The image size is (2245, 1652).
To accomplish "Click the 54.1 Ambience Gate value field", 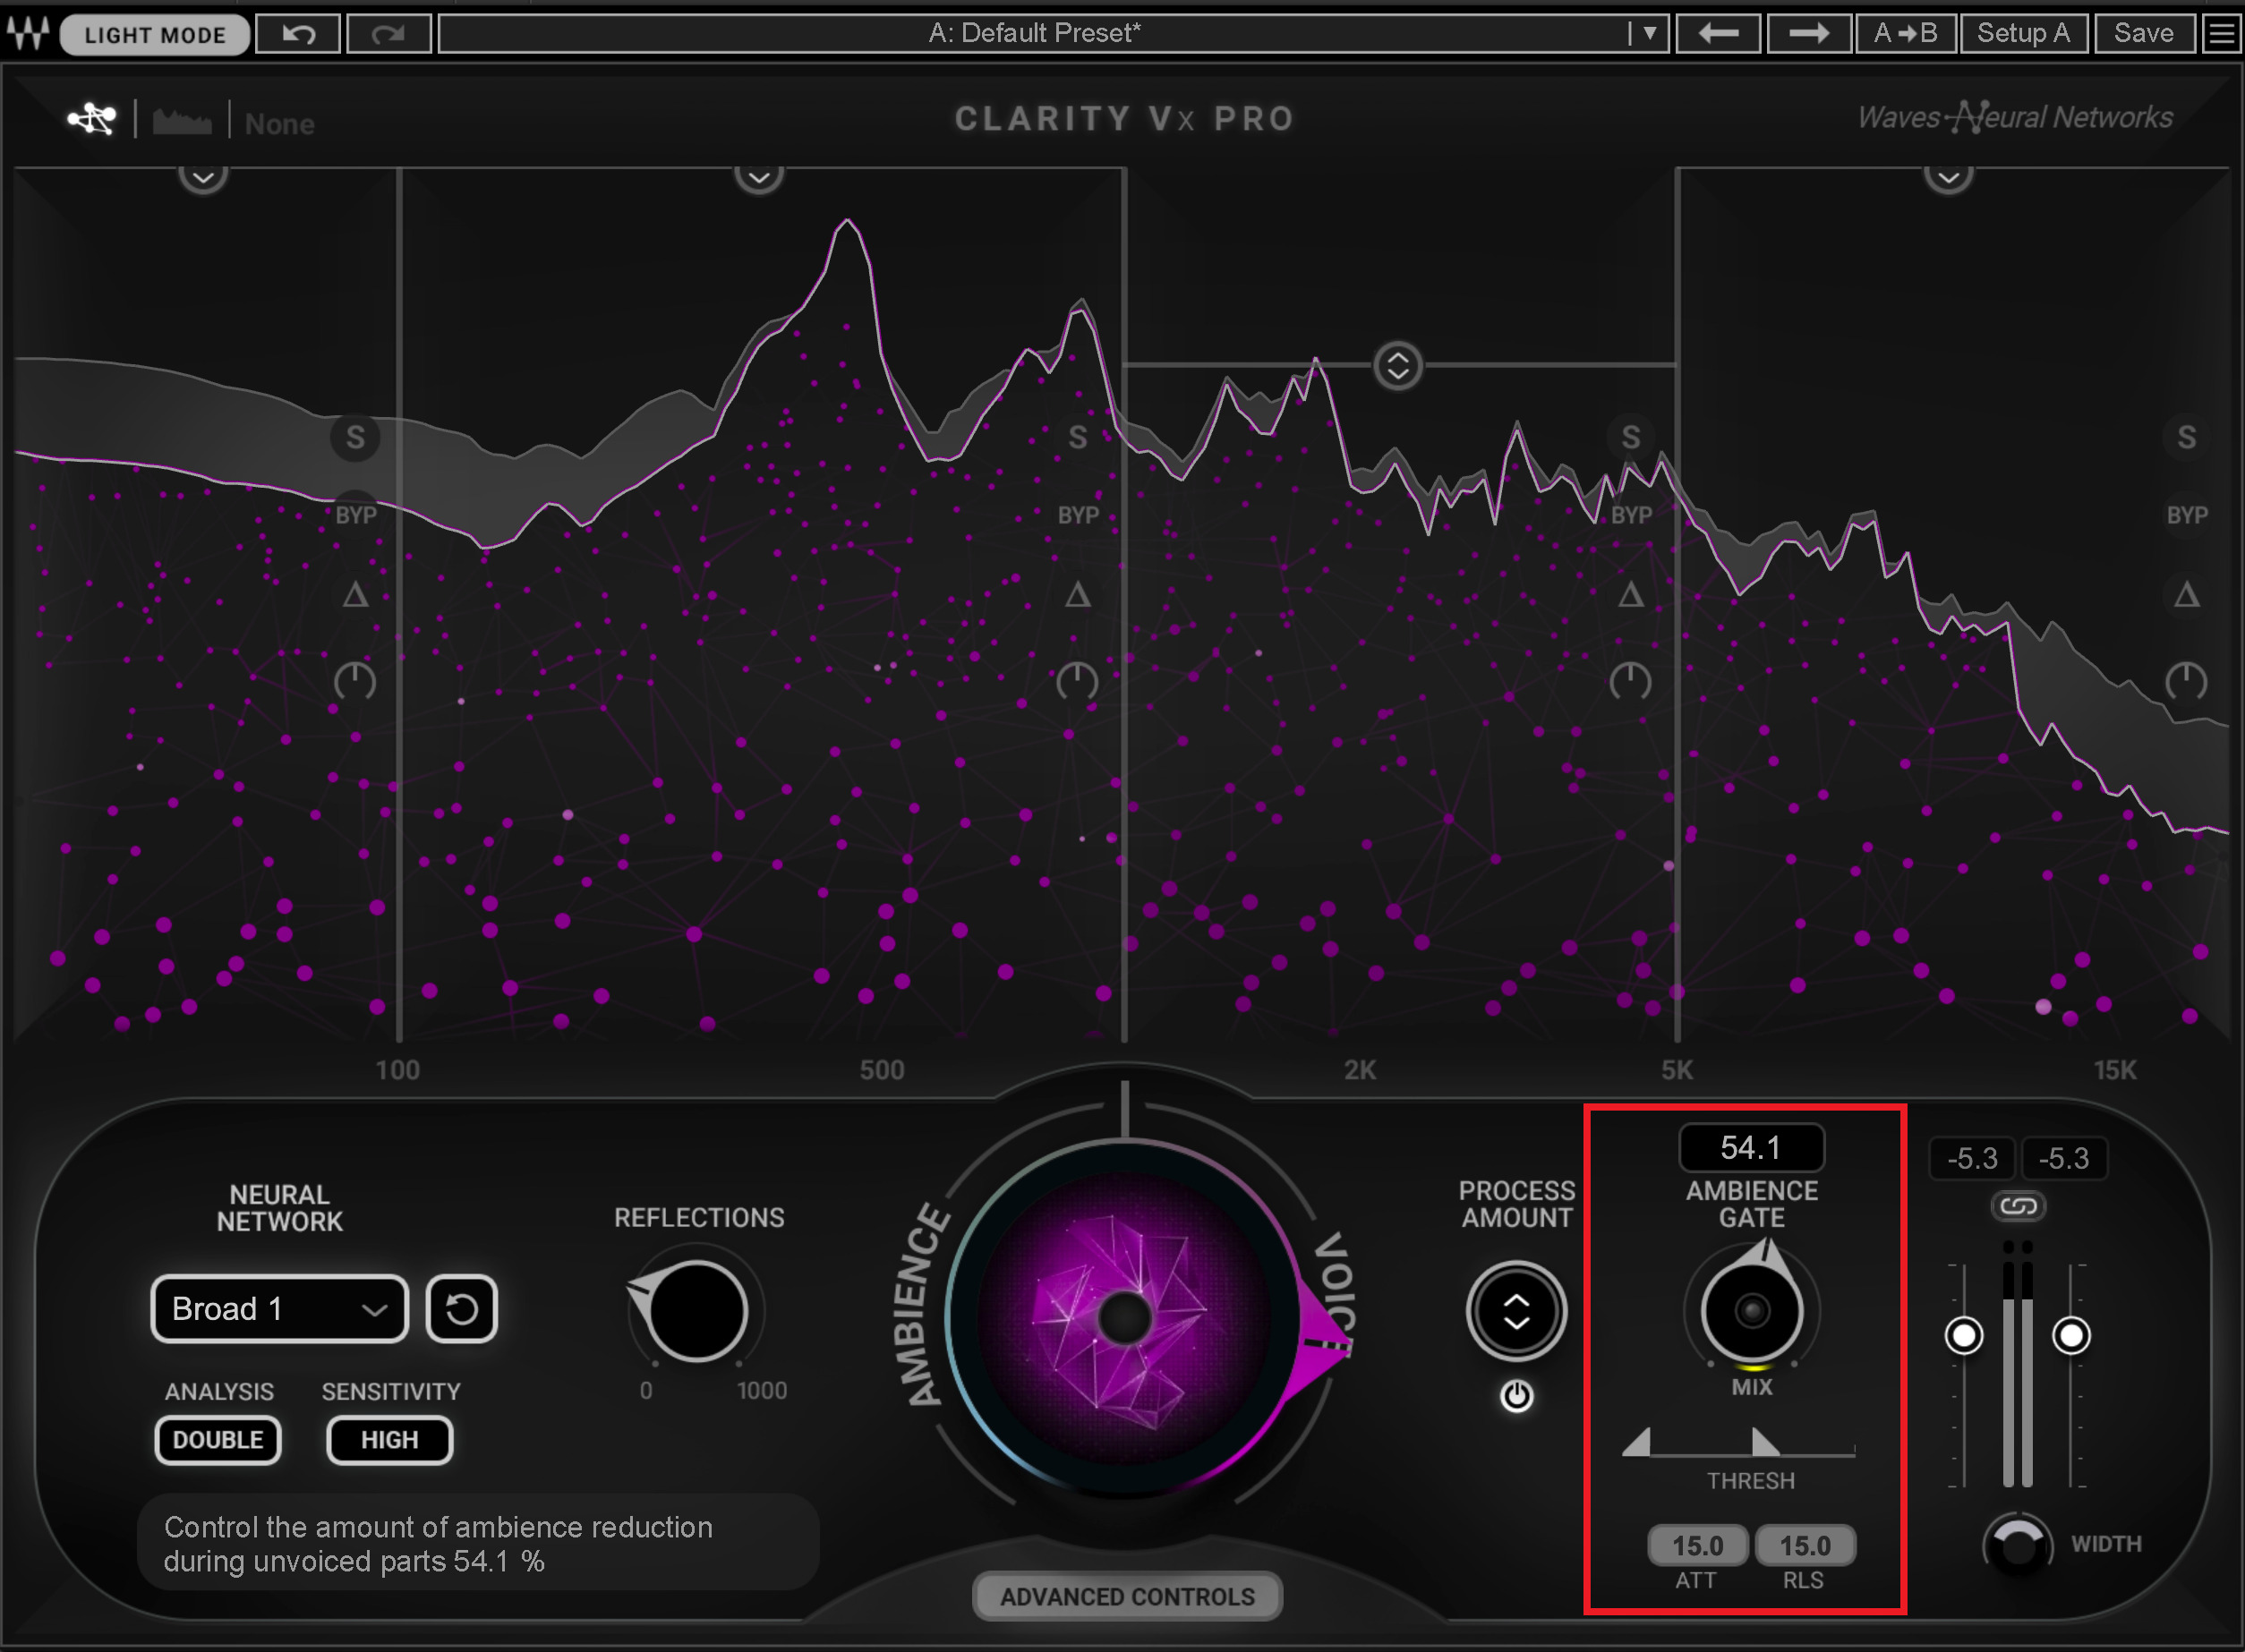I will pos(1751,1148).
